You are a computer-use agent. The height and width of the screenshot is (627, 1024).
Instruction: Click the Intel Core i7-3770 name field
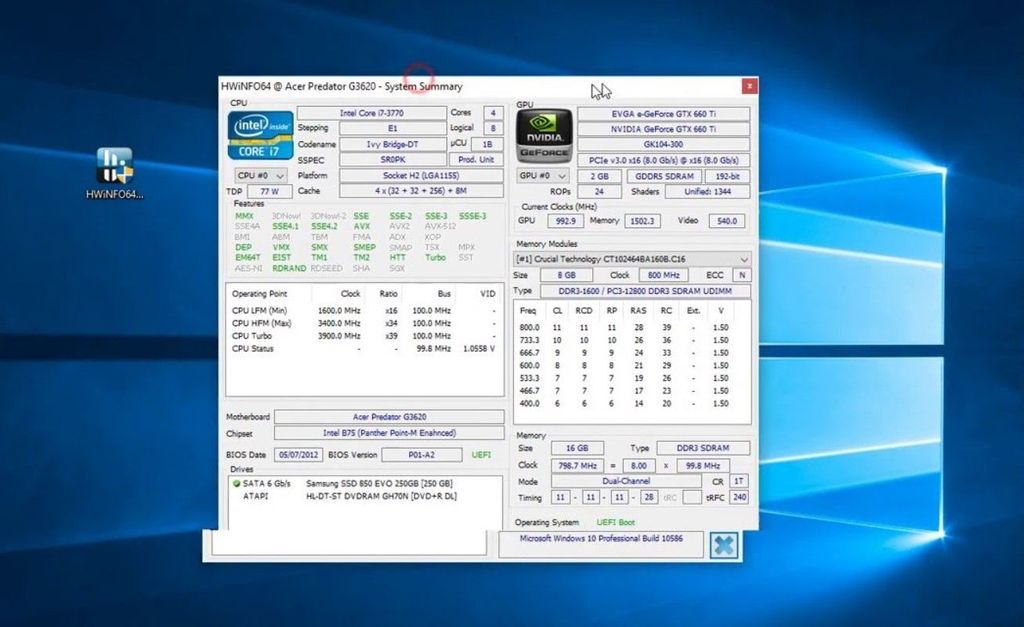pos(372,113)
